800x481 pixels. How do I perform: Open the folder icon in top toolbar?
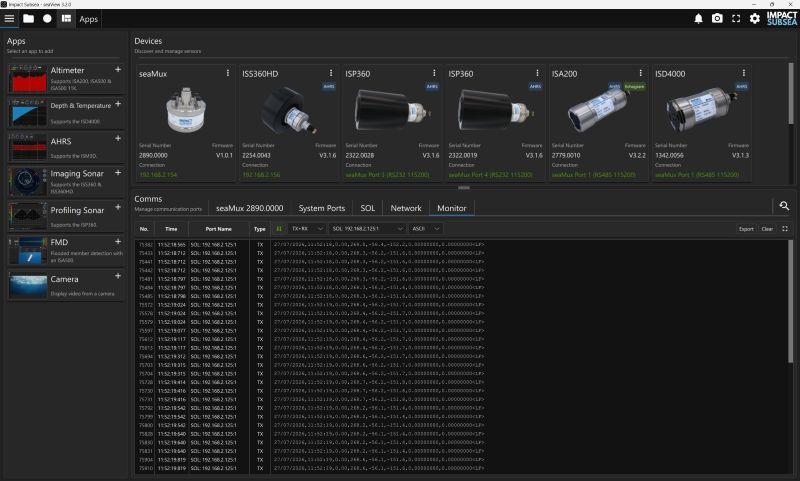[29, 19]
